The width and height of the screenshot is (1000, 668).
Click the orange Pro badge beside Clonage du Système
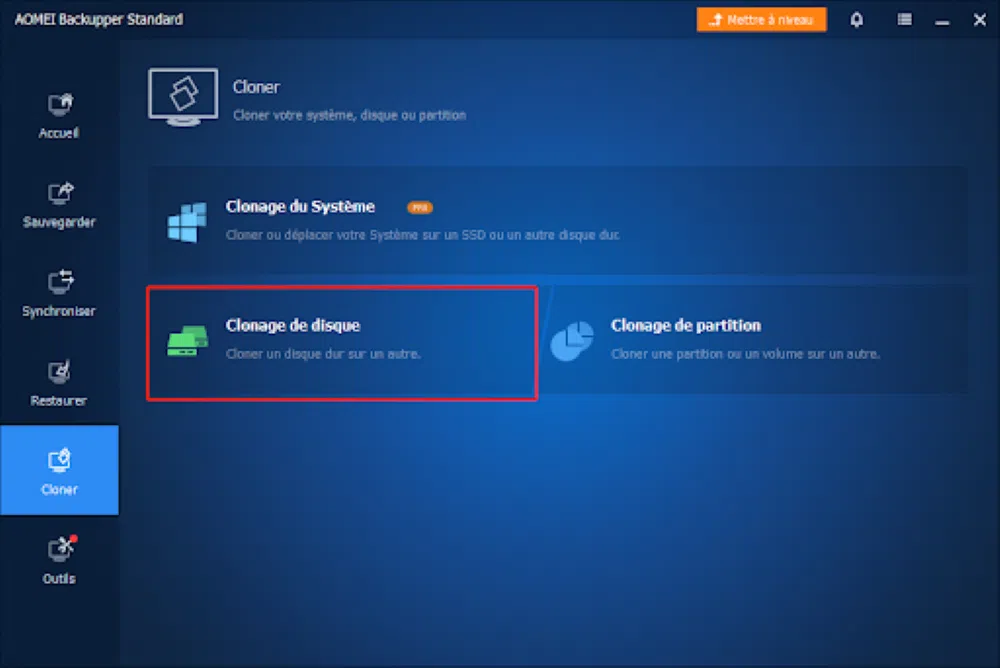[420, 207]
